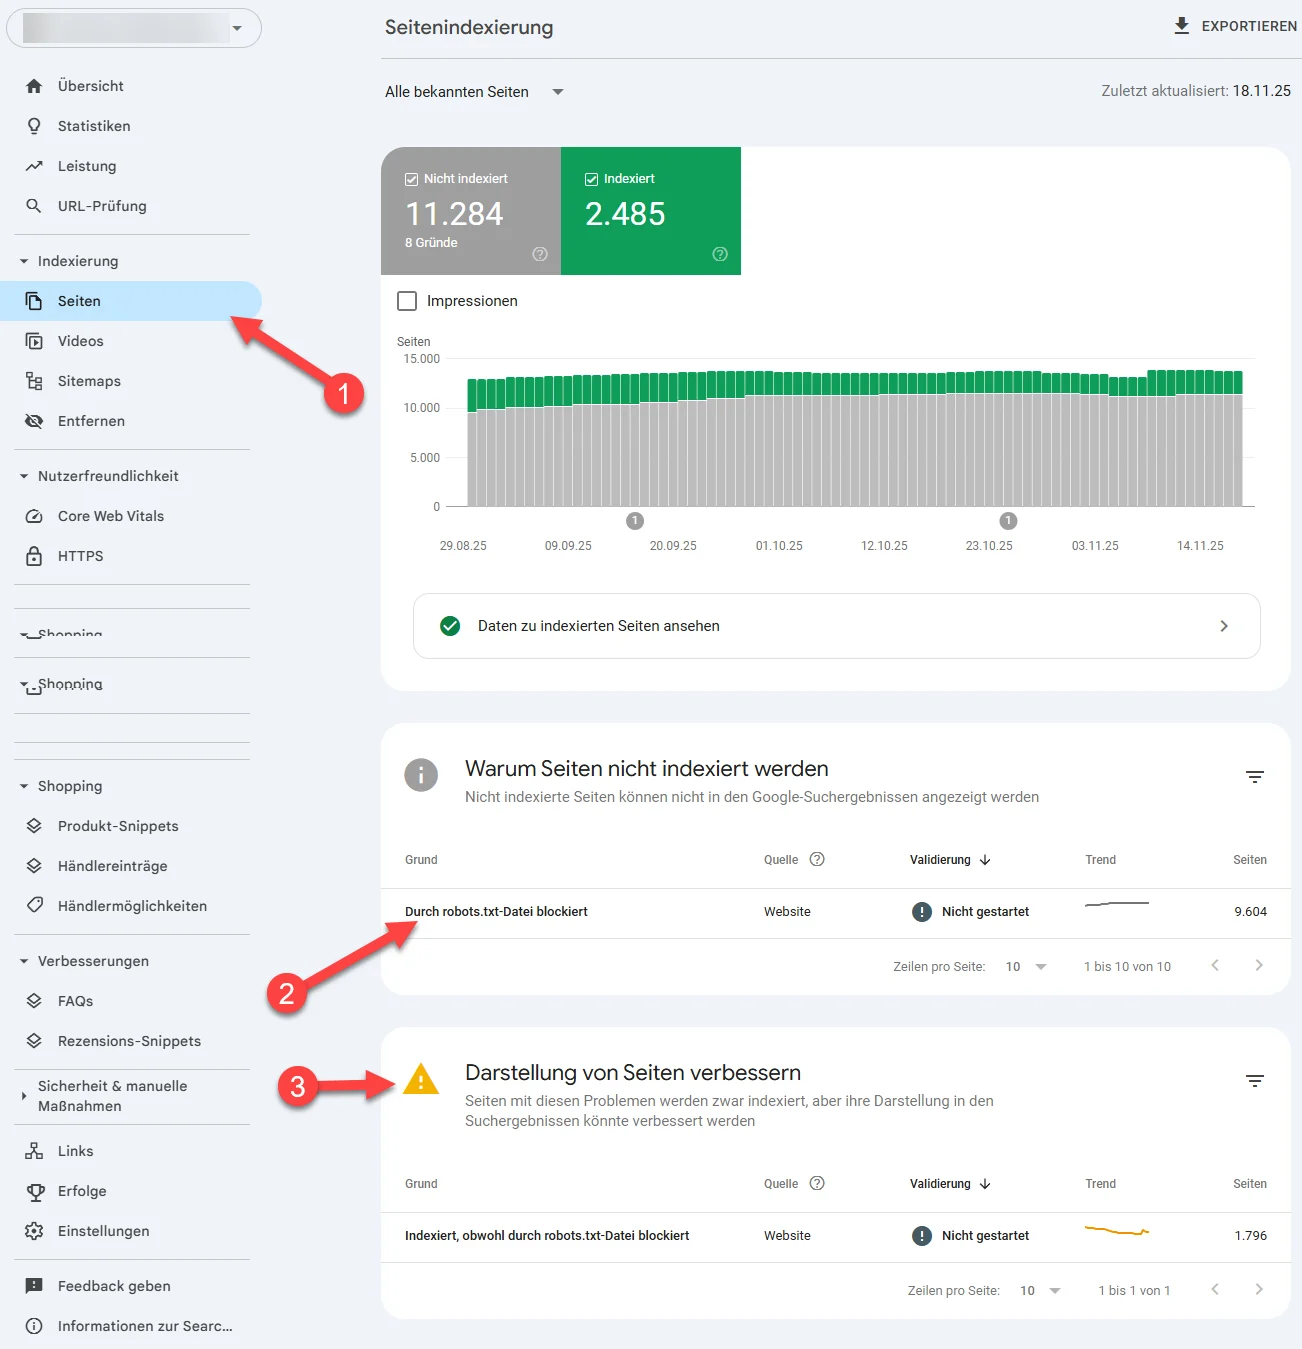
Task: Click the Feedback geben icon
Action: coord(34,1286)
